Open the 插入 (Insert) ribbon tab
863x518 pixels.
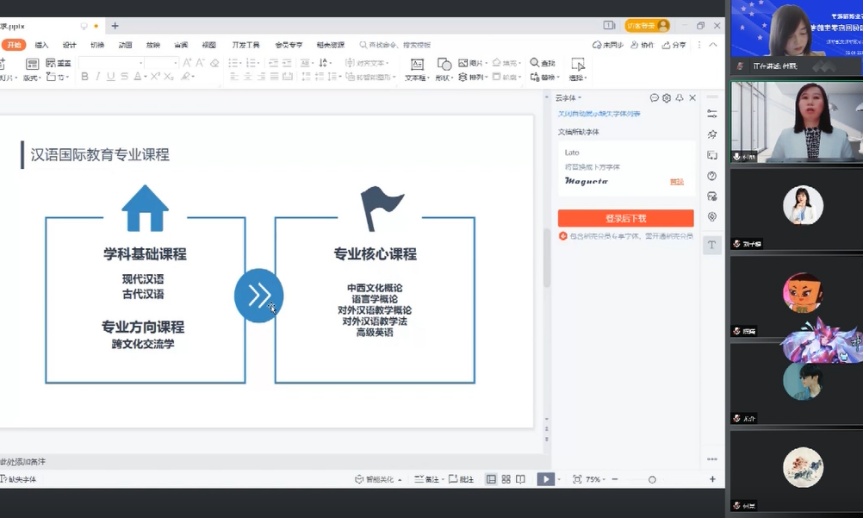click(41, 45)
